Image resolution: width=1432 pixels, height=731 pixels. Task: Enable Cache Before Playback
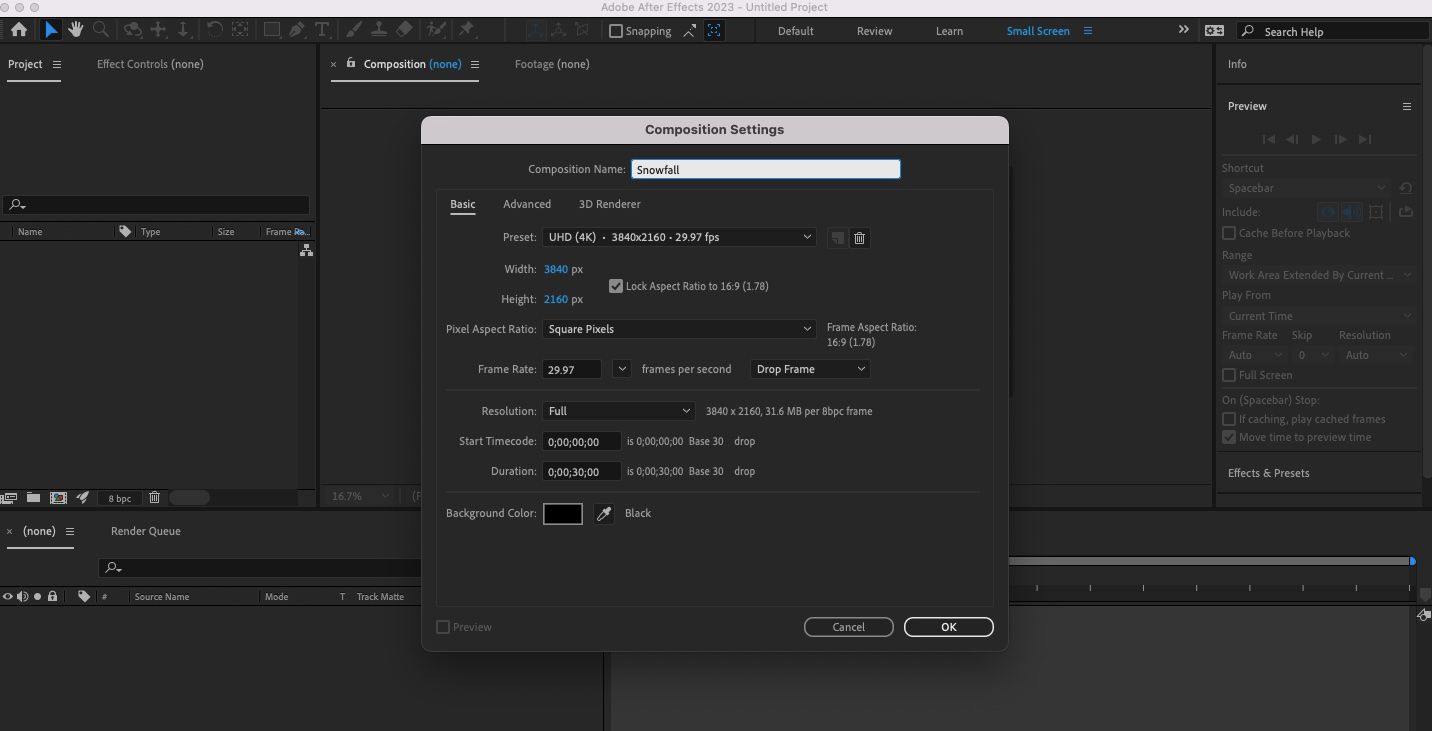pos(1229,233)
